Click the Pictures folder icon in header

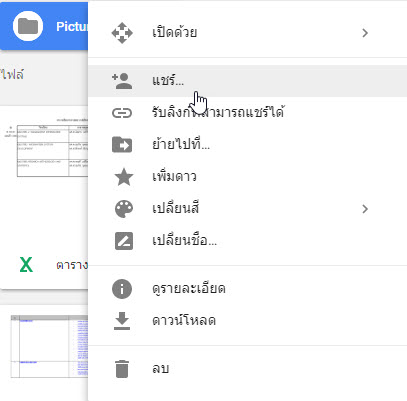point(28,26)
